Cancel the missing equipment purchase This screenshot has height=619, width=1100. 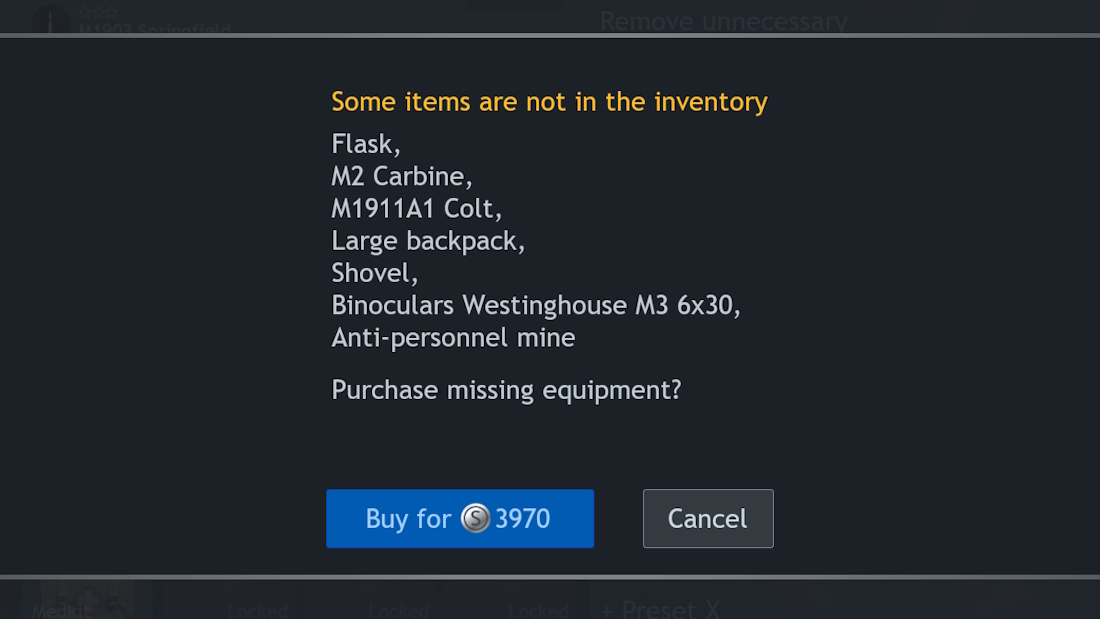[708, 519]
